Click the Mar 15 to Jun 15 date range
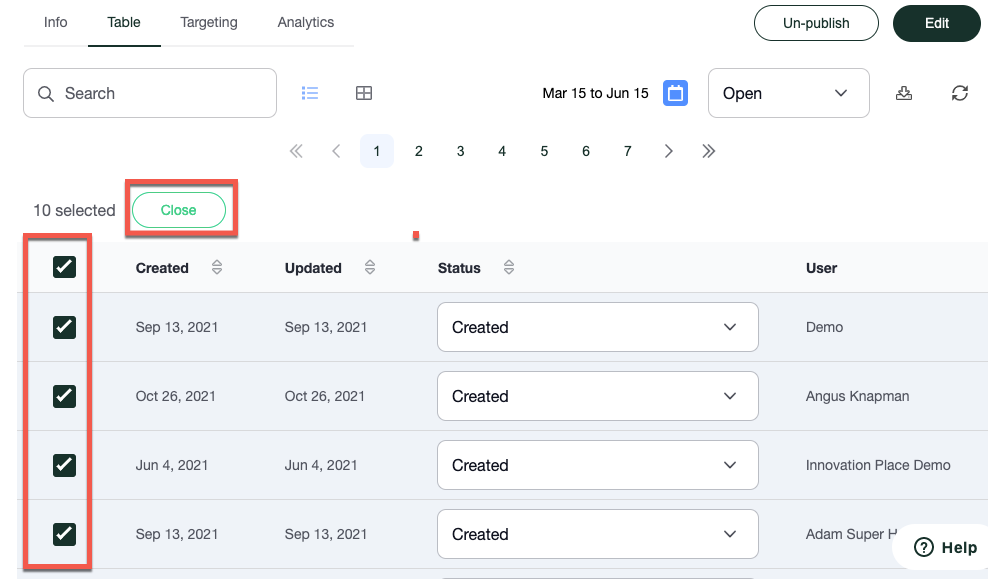Image resolution: width=999 pixels, height=579 pixels. [595, 93]
